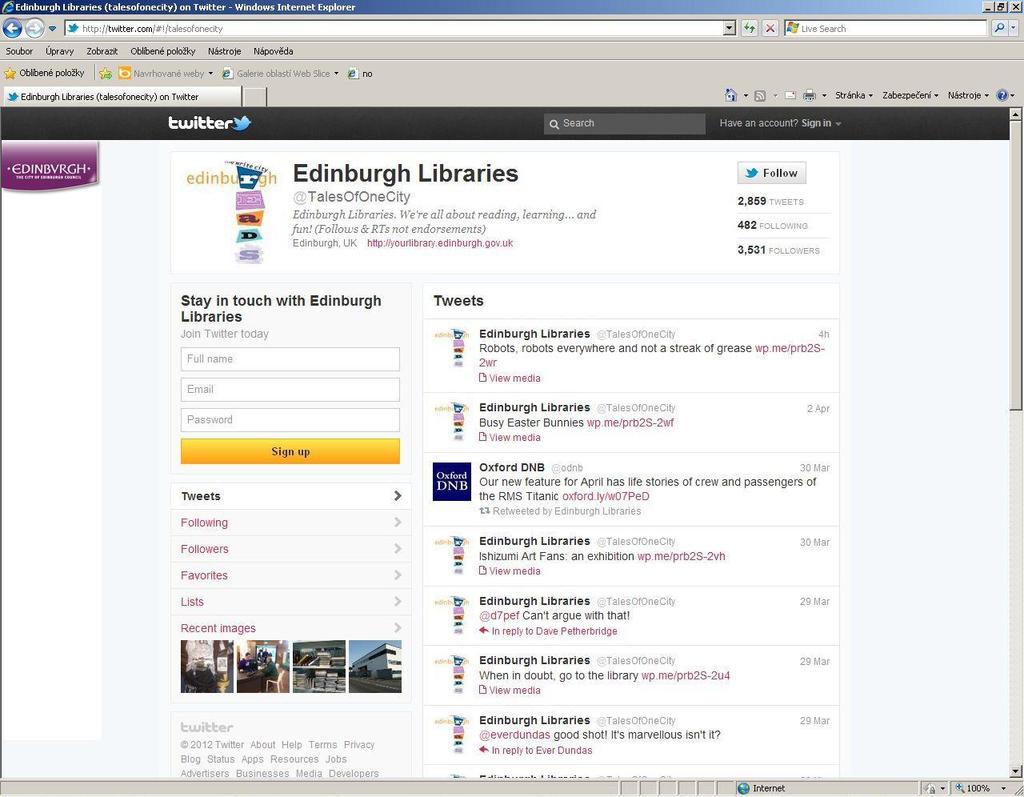The image size is (1024, 797).
Task: Click the Help question mark icon
Action: [1002, 95]
